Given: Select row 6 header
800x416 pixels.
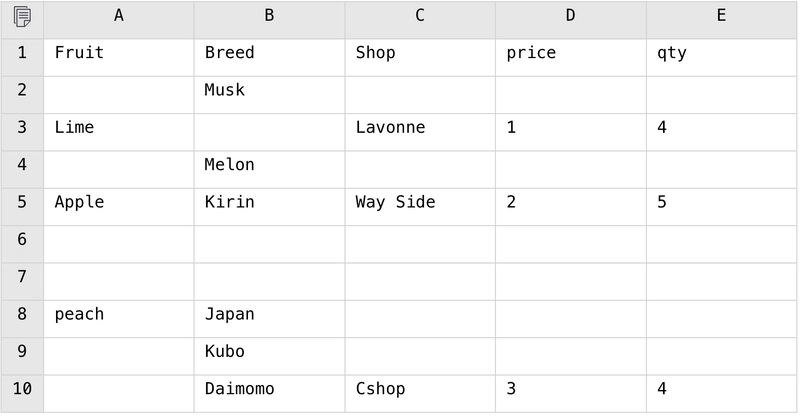Looking at the screenshot, I should 22,244.
